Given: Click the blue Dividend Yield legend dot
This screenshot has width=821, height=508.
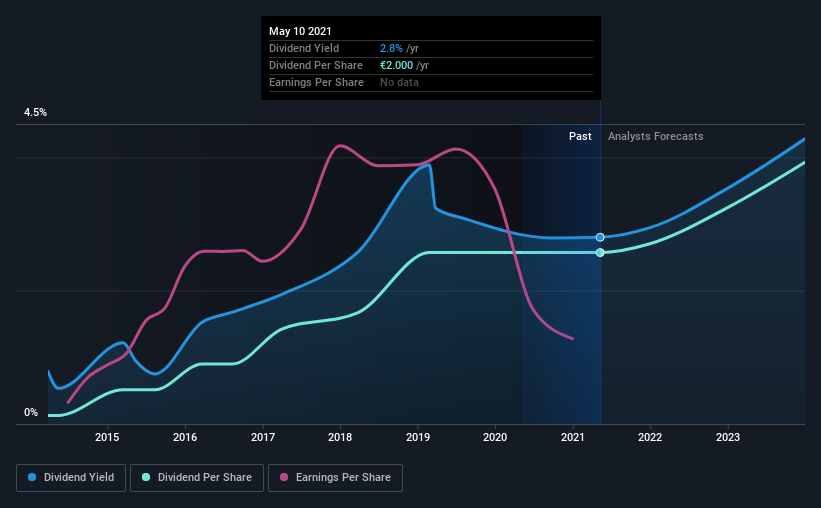Looking at the screenshot, I should click(32, 477).
